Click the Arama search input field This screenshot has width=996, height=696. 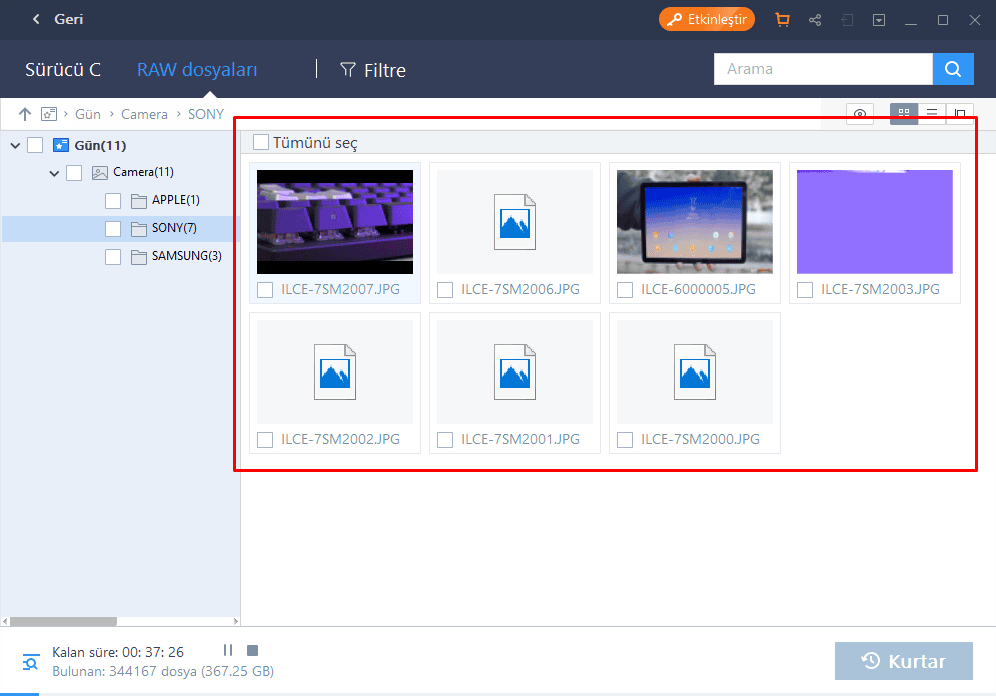coord(822,69)
